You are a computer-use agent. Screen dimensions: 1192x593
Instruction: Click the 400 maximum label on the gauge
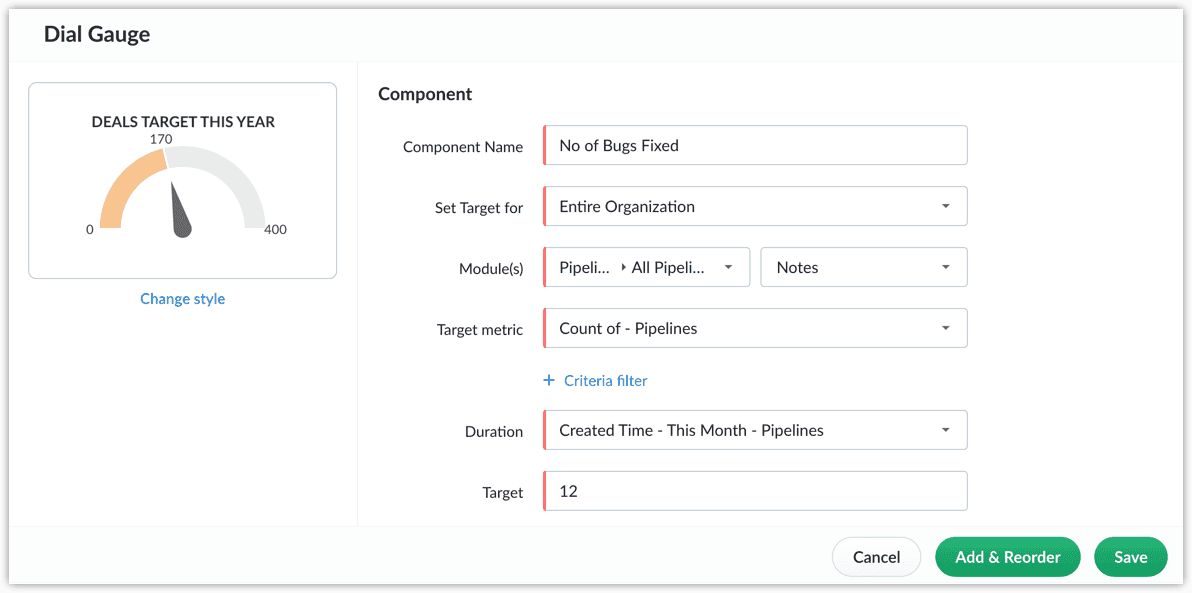275,230
